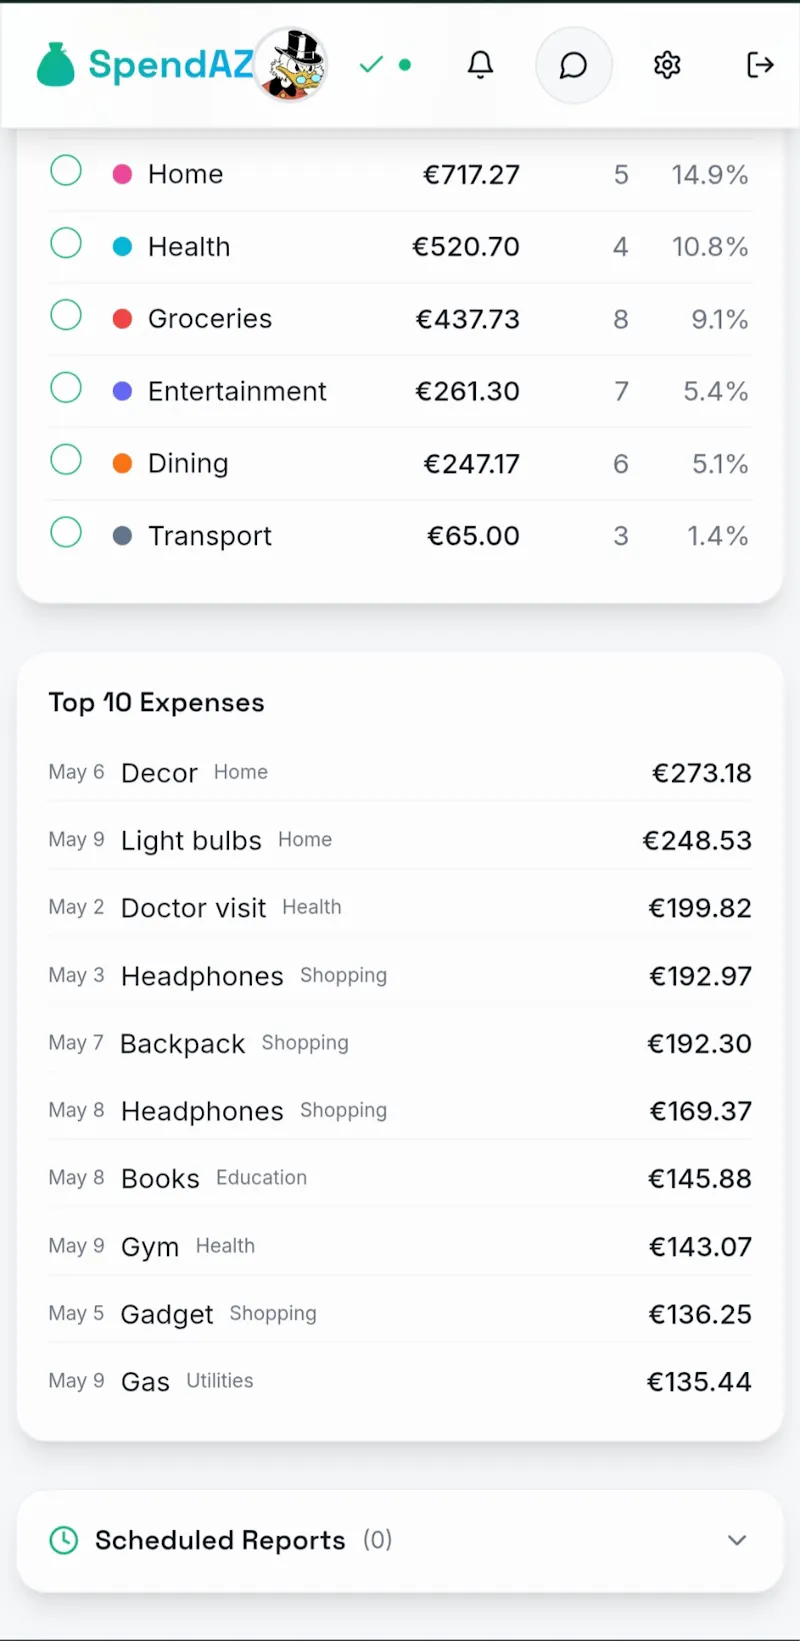Open the Doctor visit expense row
Screen dimensions: 800x1641
[x=400, y=908]
